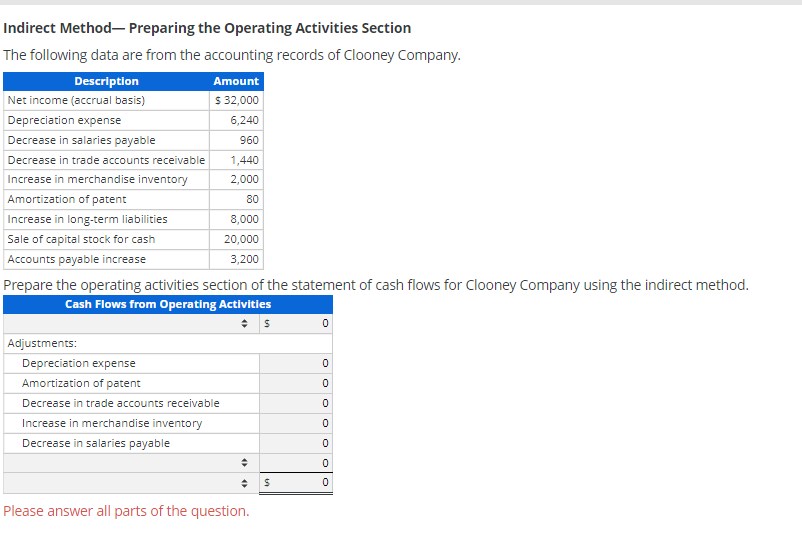Select Amortization of patent in the data table
Viewport: 802px width, 536px height.
coord(106,199)
